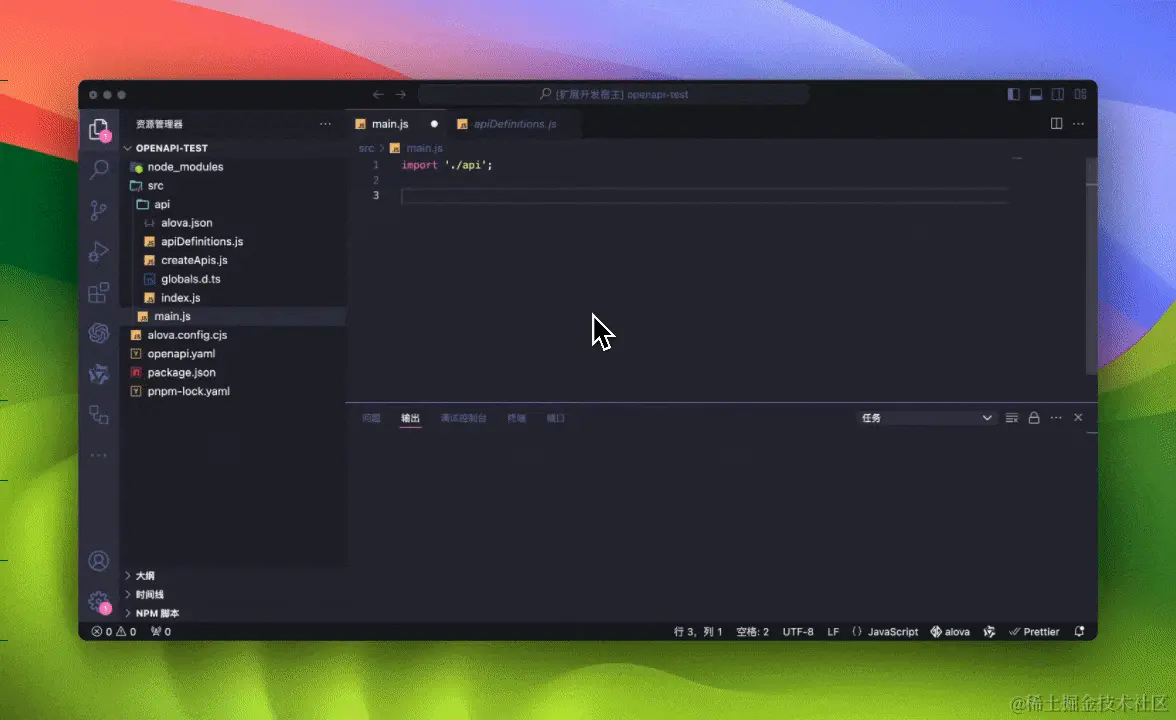The height and width of the screenshot is (720, 1176).
Task: Open the Source Control view
Action: [98, 210]
